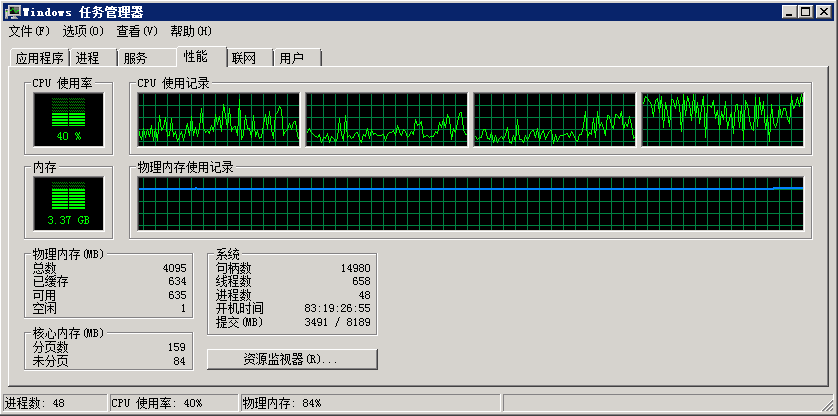This screenshot has width=838, height=416.
Task: Click the 句柄数 value 14980
Action: tap(355, 268)
